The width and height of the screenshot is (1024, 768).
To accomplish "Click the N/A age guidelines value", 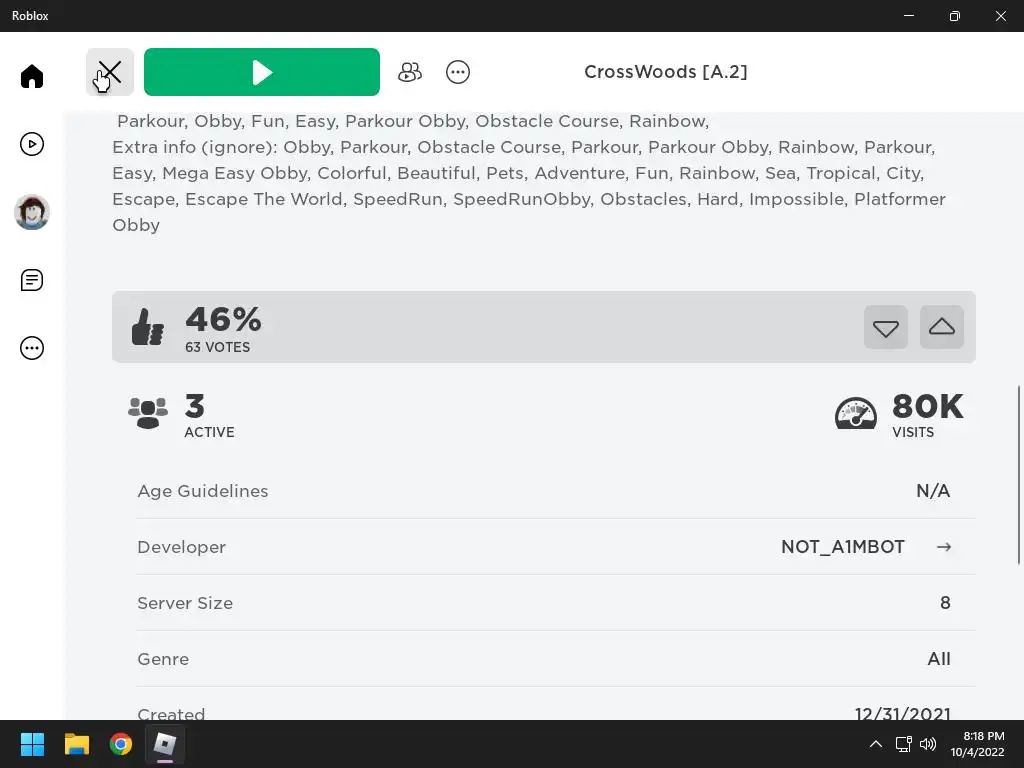I will pos(933,490).
